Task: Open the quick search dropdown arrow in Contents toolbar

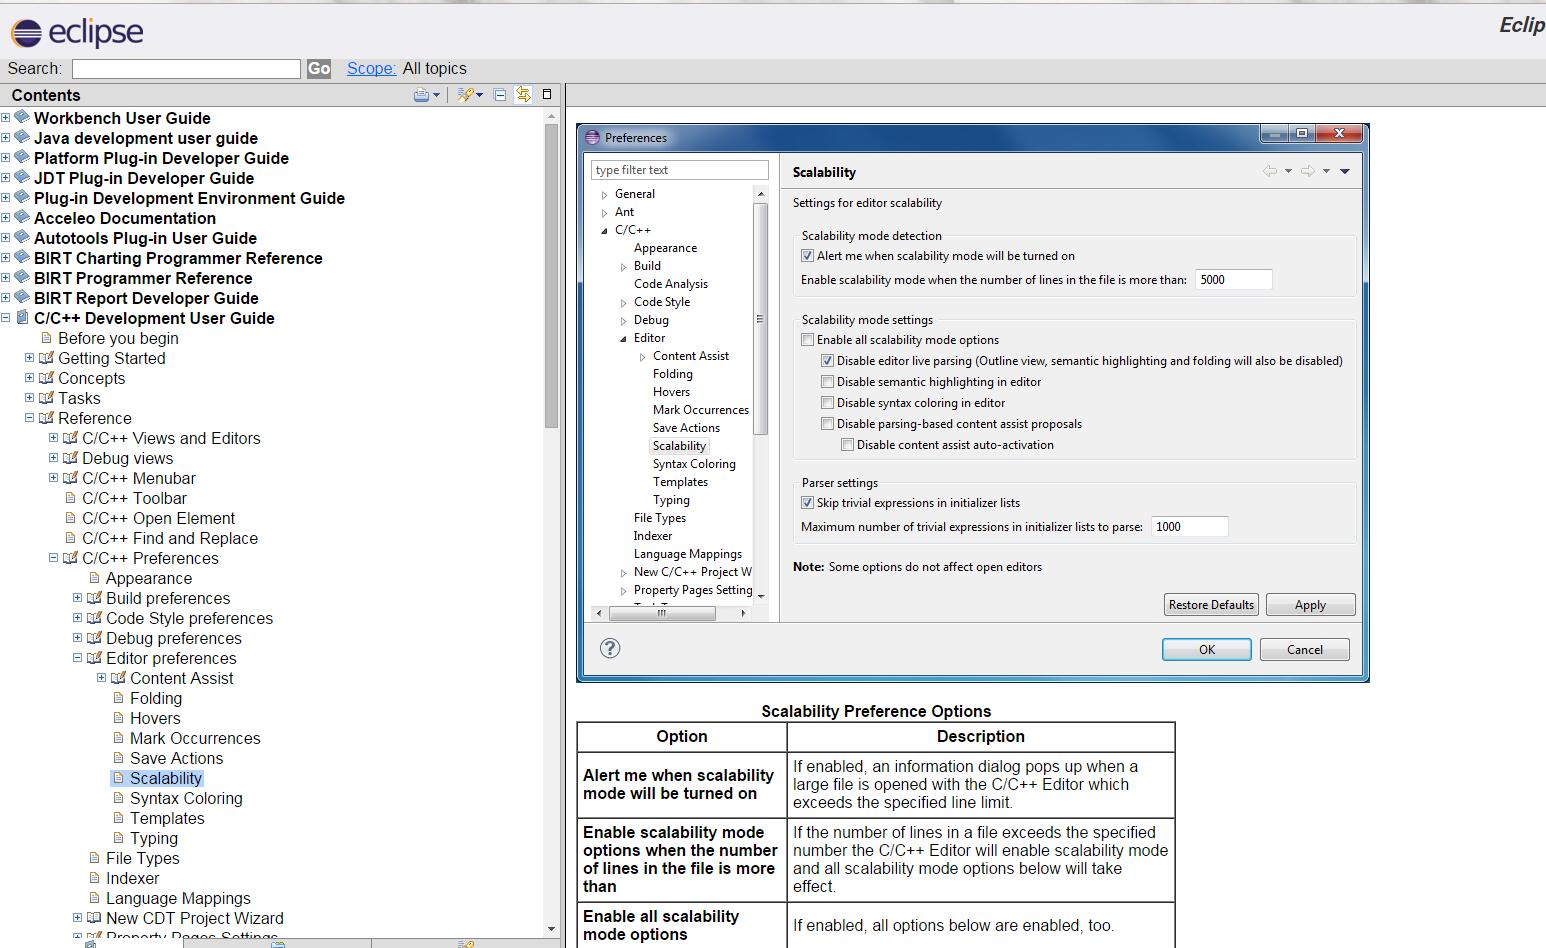Action: [x=480, y=96]
